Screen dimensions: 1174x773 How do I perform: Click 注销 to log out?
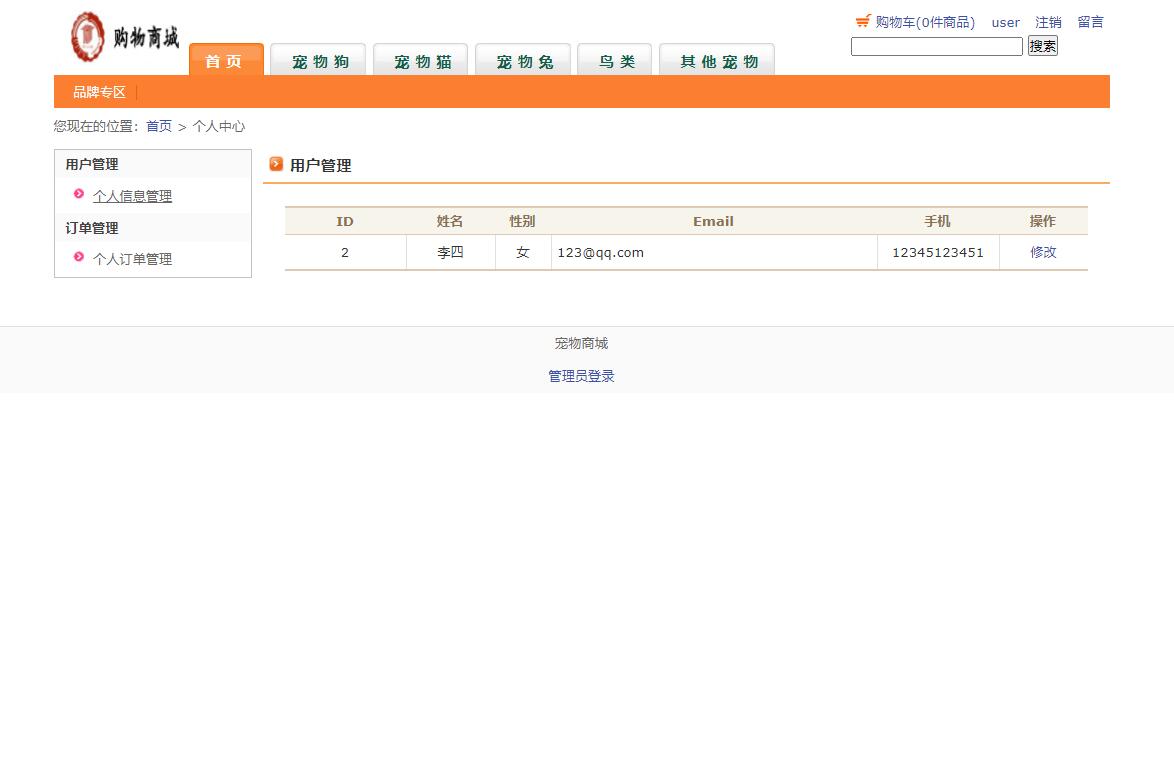(x=1048, y=21)
